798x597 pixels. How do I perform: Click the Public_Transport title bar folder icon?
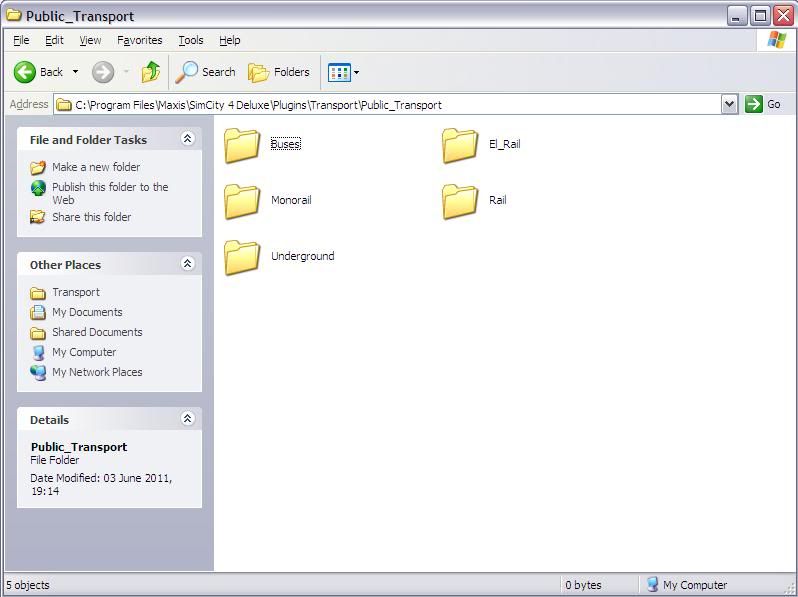click(x=13, y=15)
